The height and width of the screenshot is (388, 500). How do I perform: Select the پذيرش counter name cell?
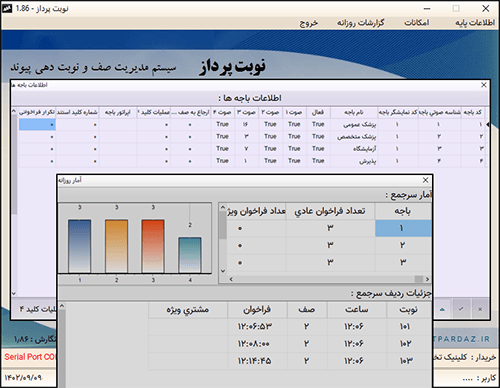(x=354, y=161)
